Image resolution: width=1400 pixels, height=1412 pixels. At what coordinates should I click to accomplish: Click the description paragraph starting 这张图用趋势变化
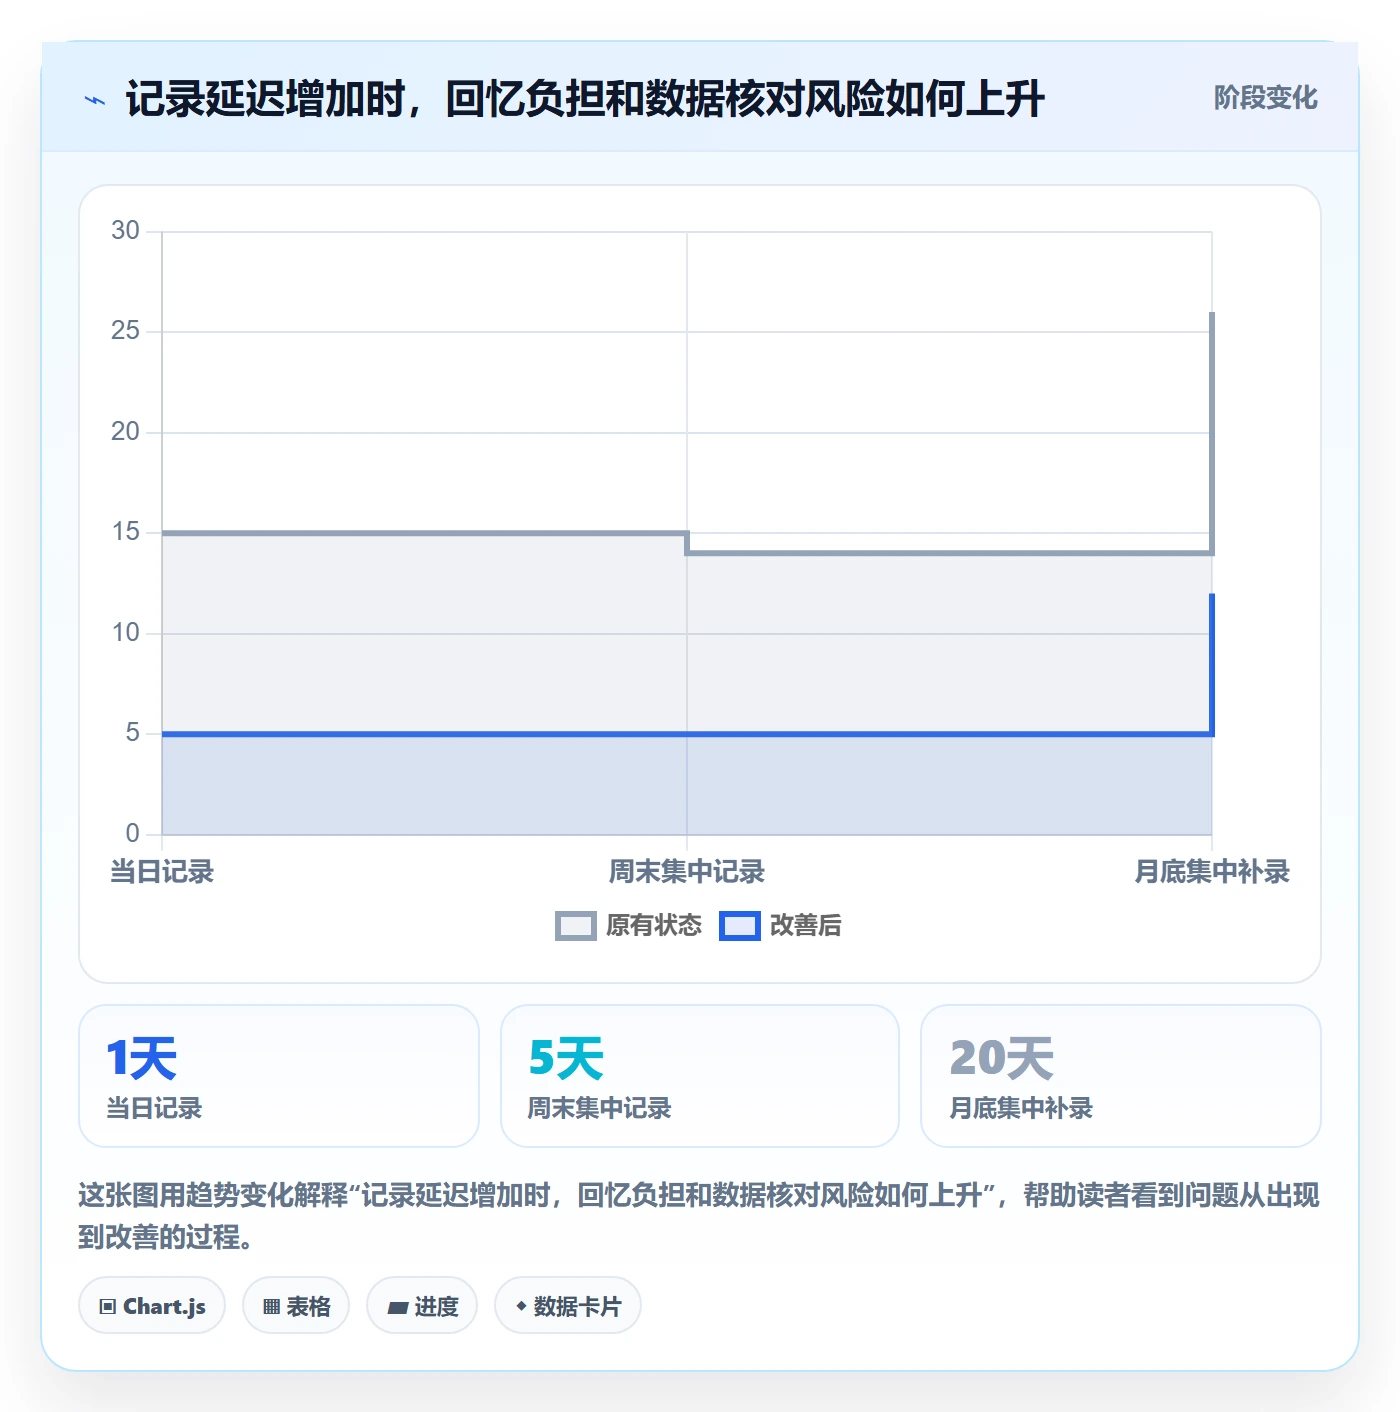point(699,1216)
